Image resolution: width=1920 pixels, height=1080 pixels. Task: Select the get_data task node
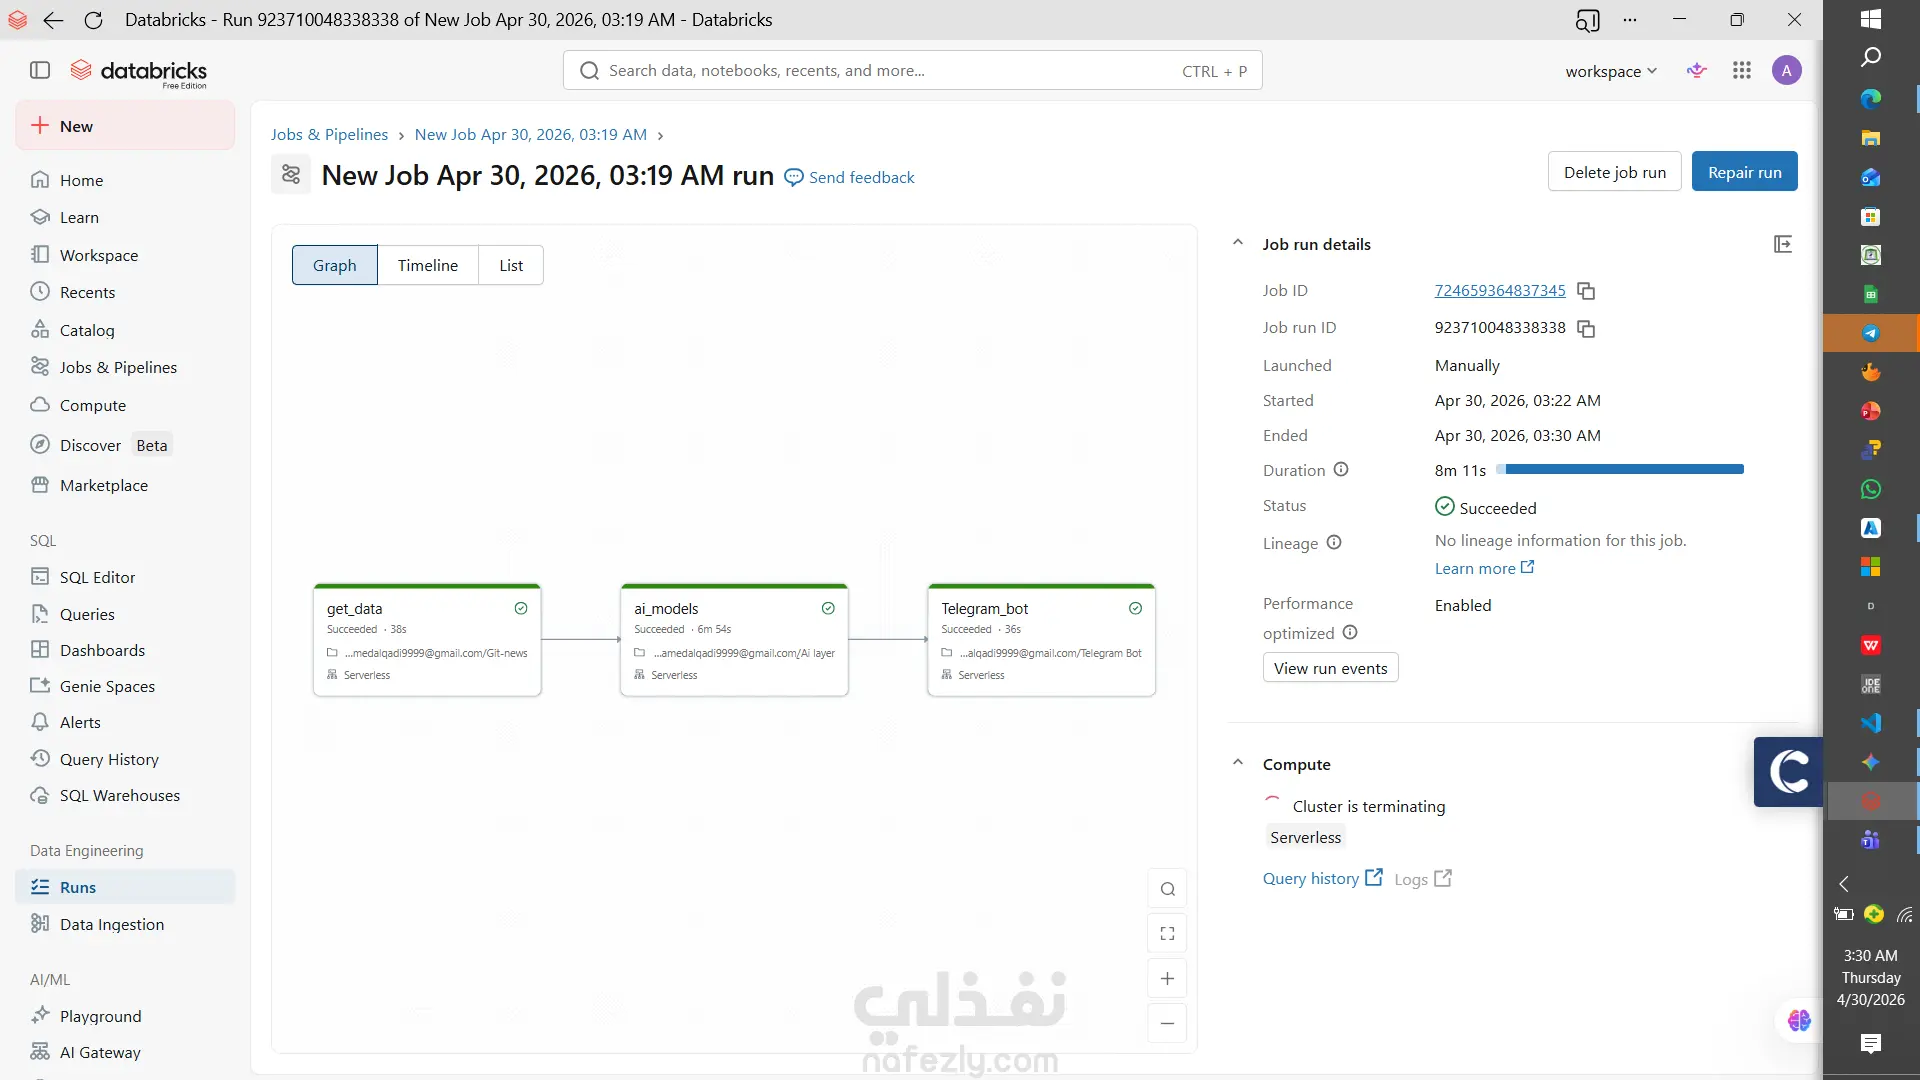427,640
